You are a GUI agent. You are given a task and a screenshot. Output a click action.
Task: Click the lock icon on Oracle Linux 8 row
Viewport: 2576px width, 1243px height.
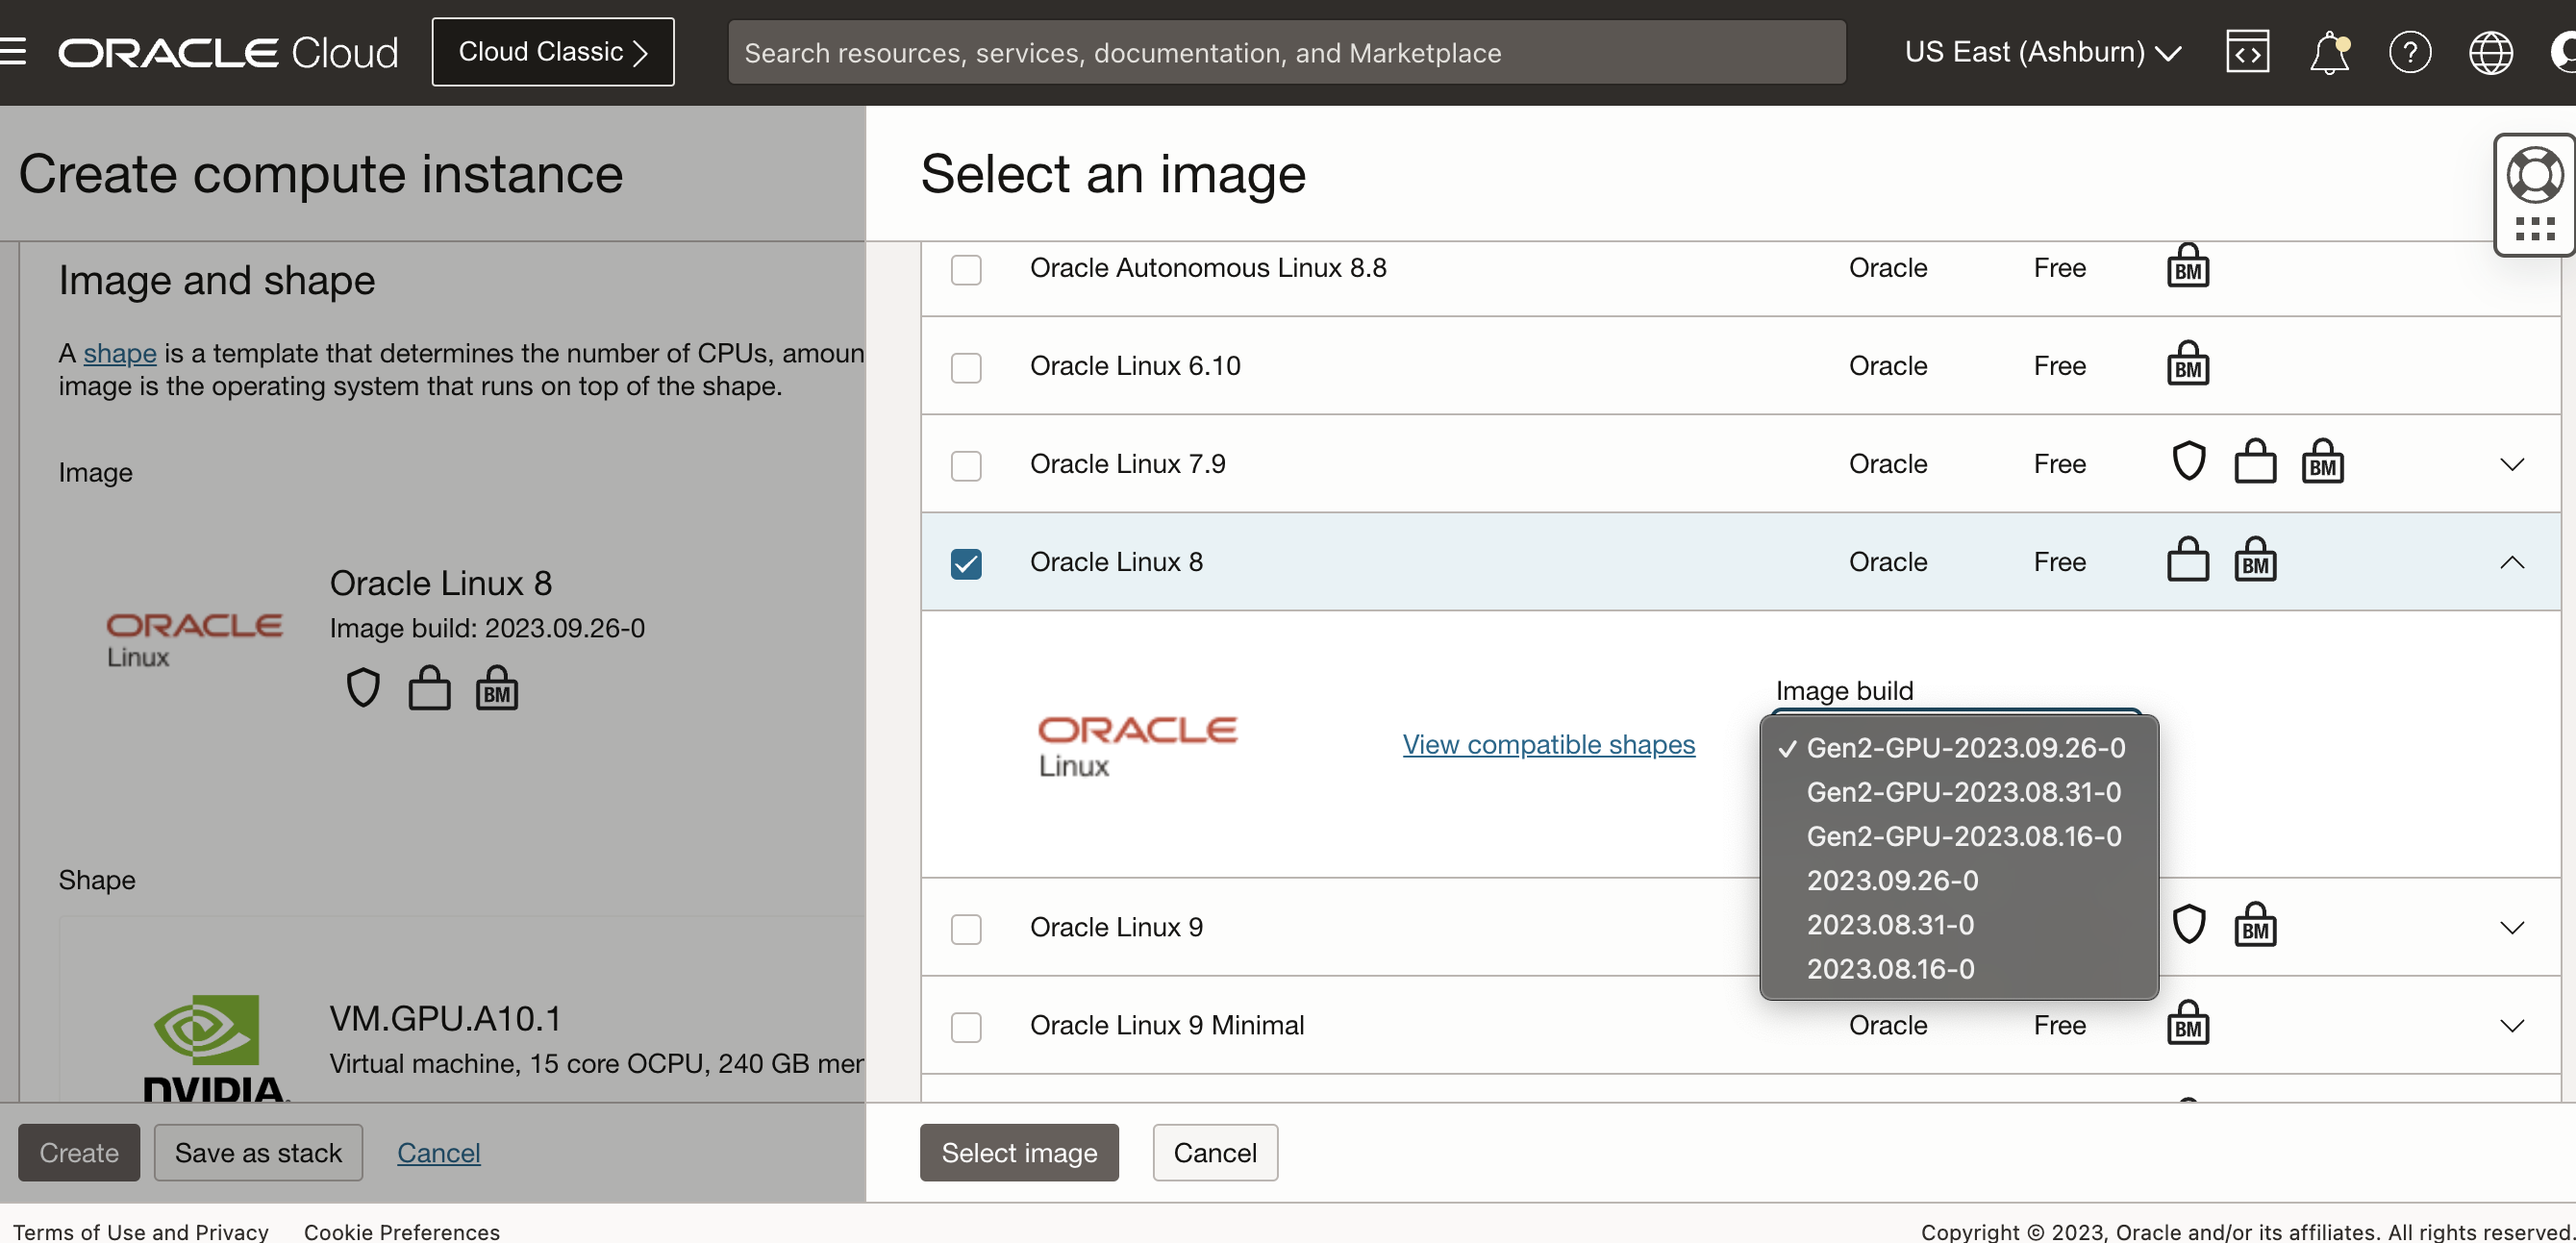2189,560
